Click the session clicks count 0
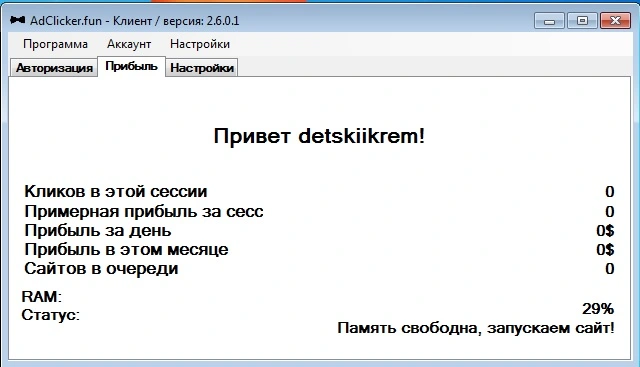The image size is (640, 367). [610, 191]
